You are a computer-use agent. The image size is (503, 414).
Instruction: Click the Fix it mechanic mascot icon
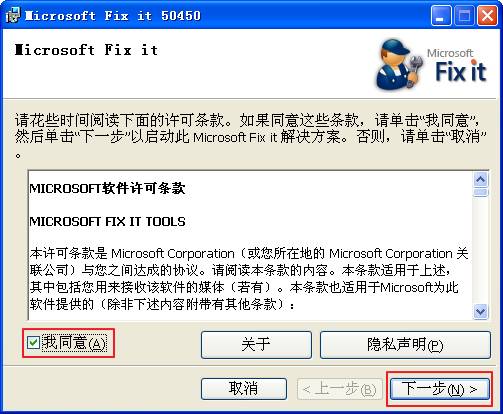(399, 64)
